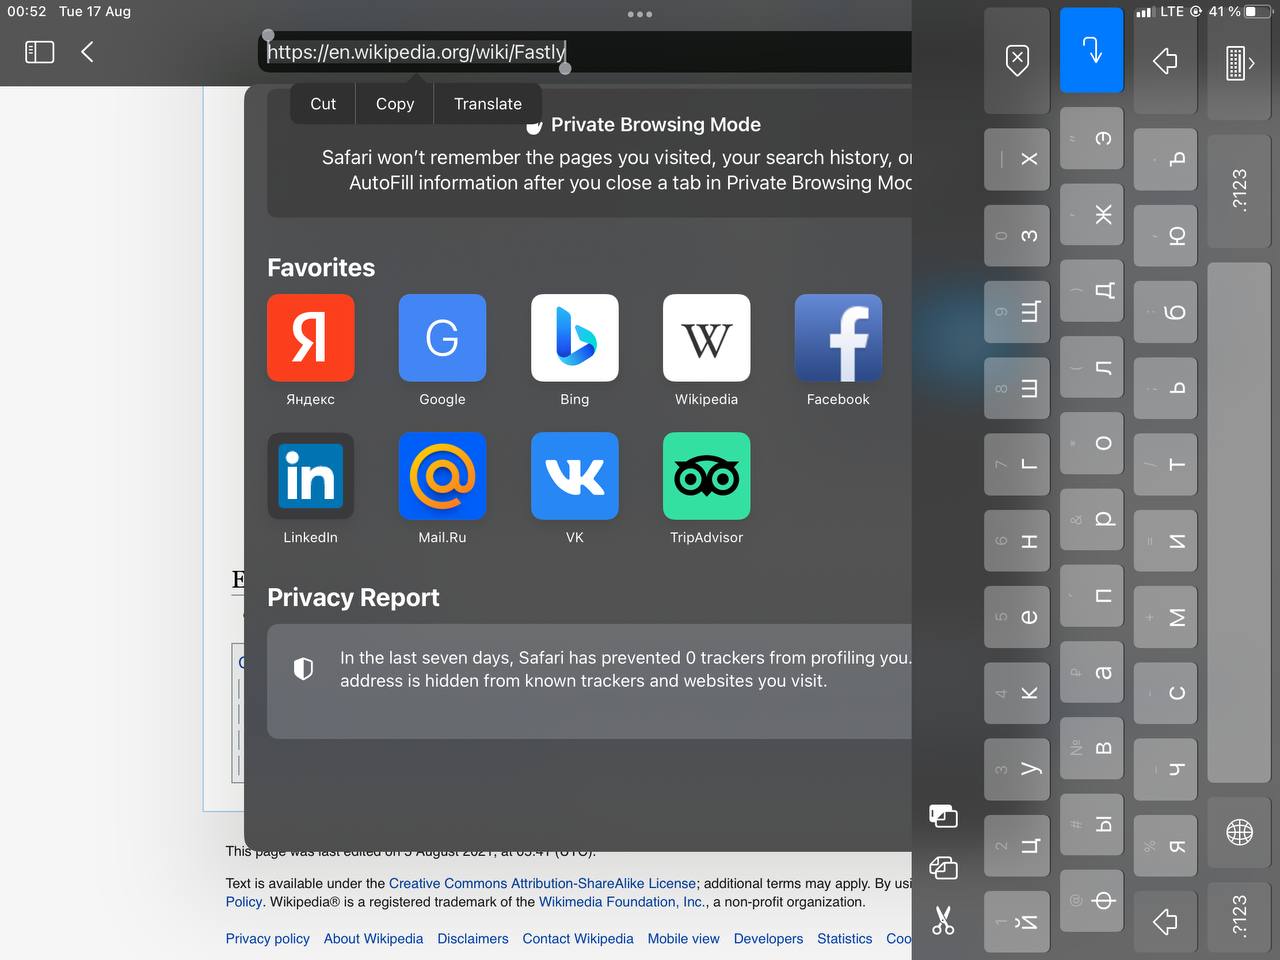Toggle Shift key beside the я key

tap(1165, 921)
